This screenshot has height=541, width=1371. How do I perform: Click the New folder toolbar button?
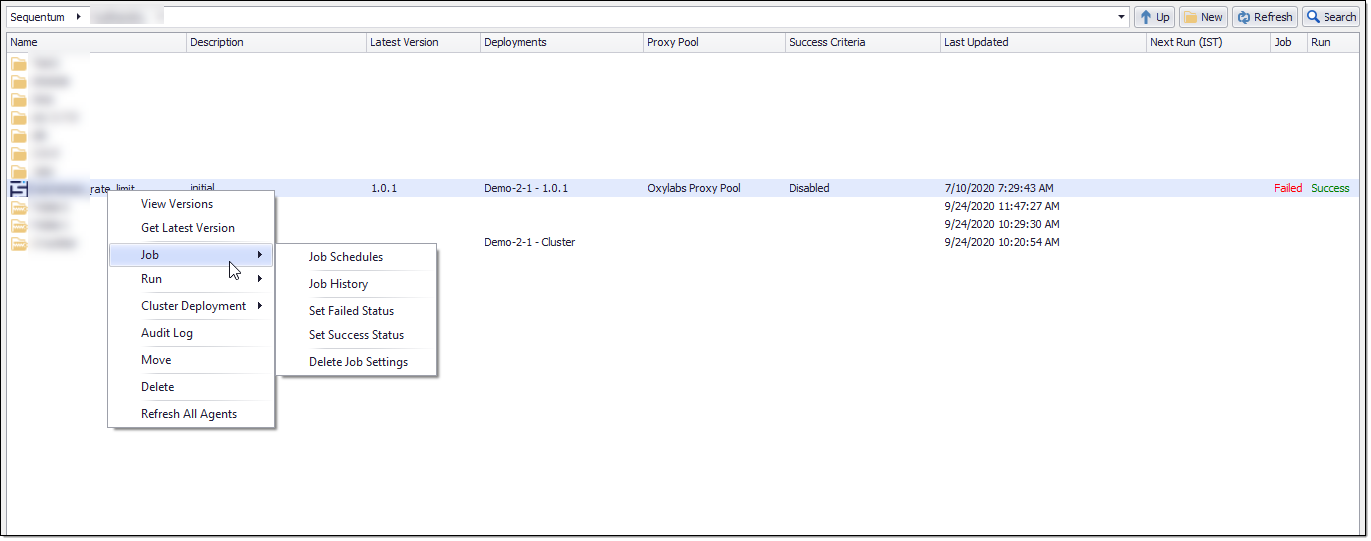(x=1203, y=17)
